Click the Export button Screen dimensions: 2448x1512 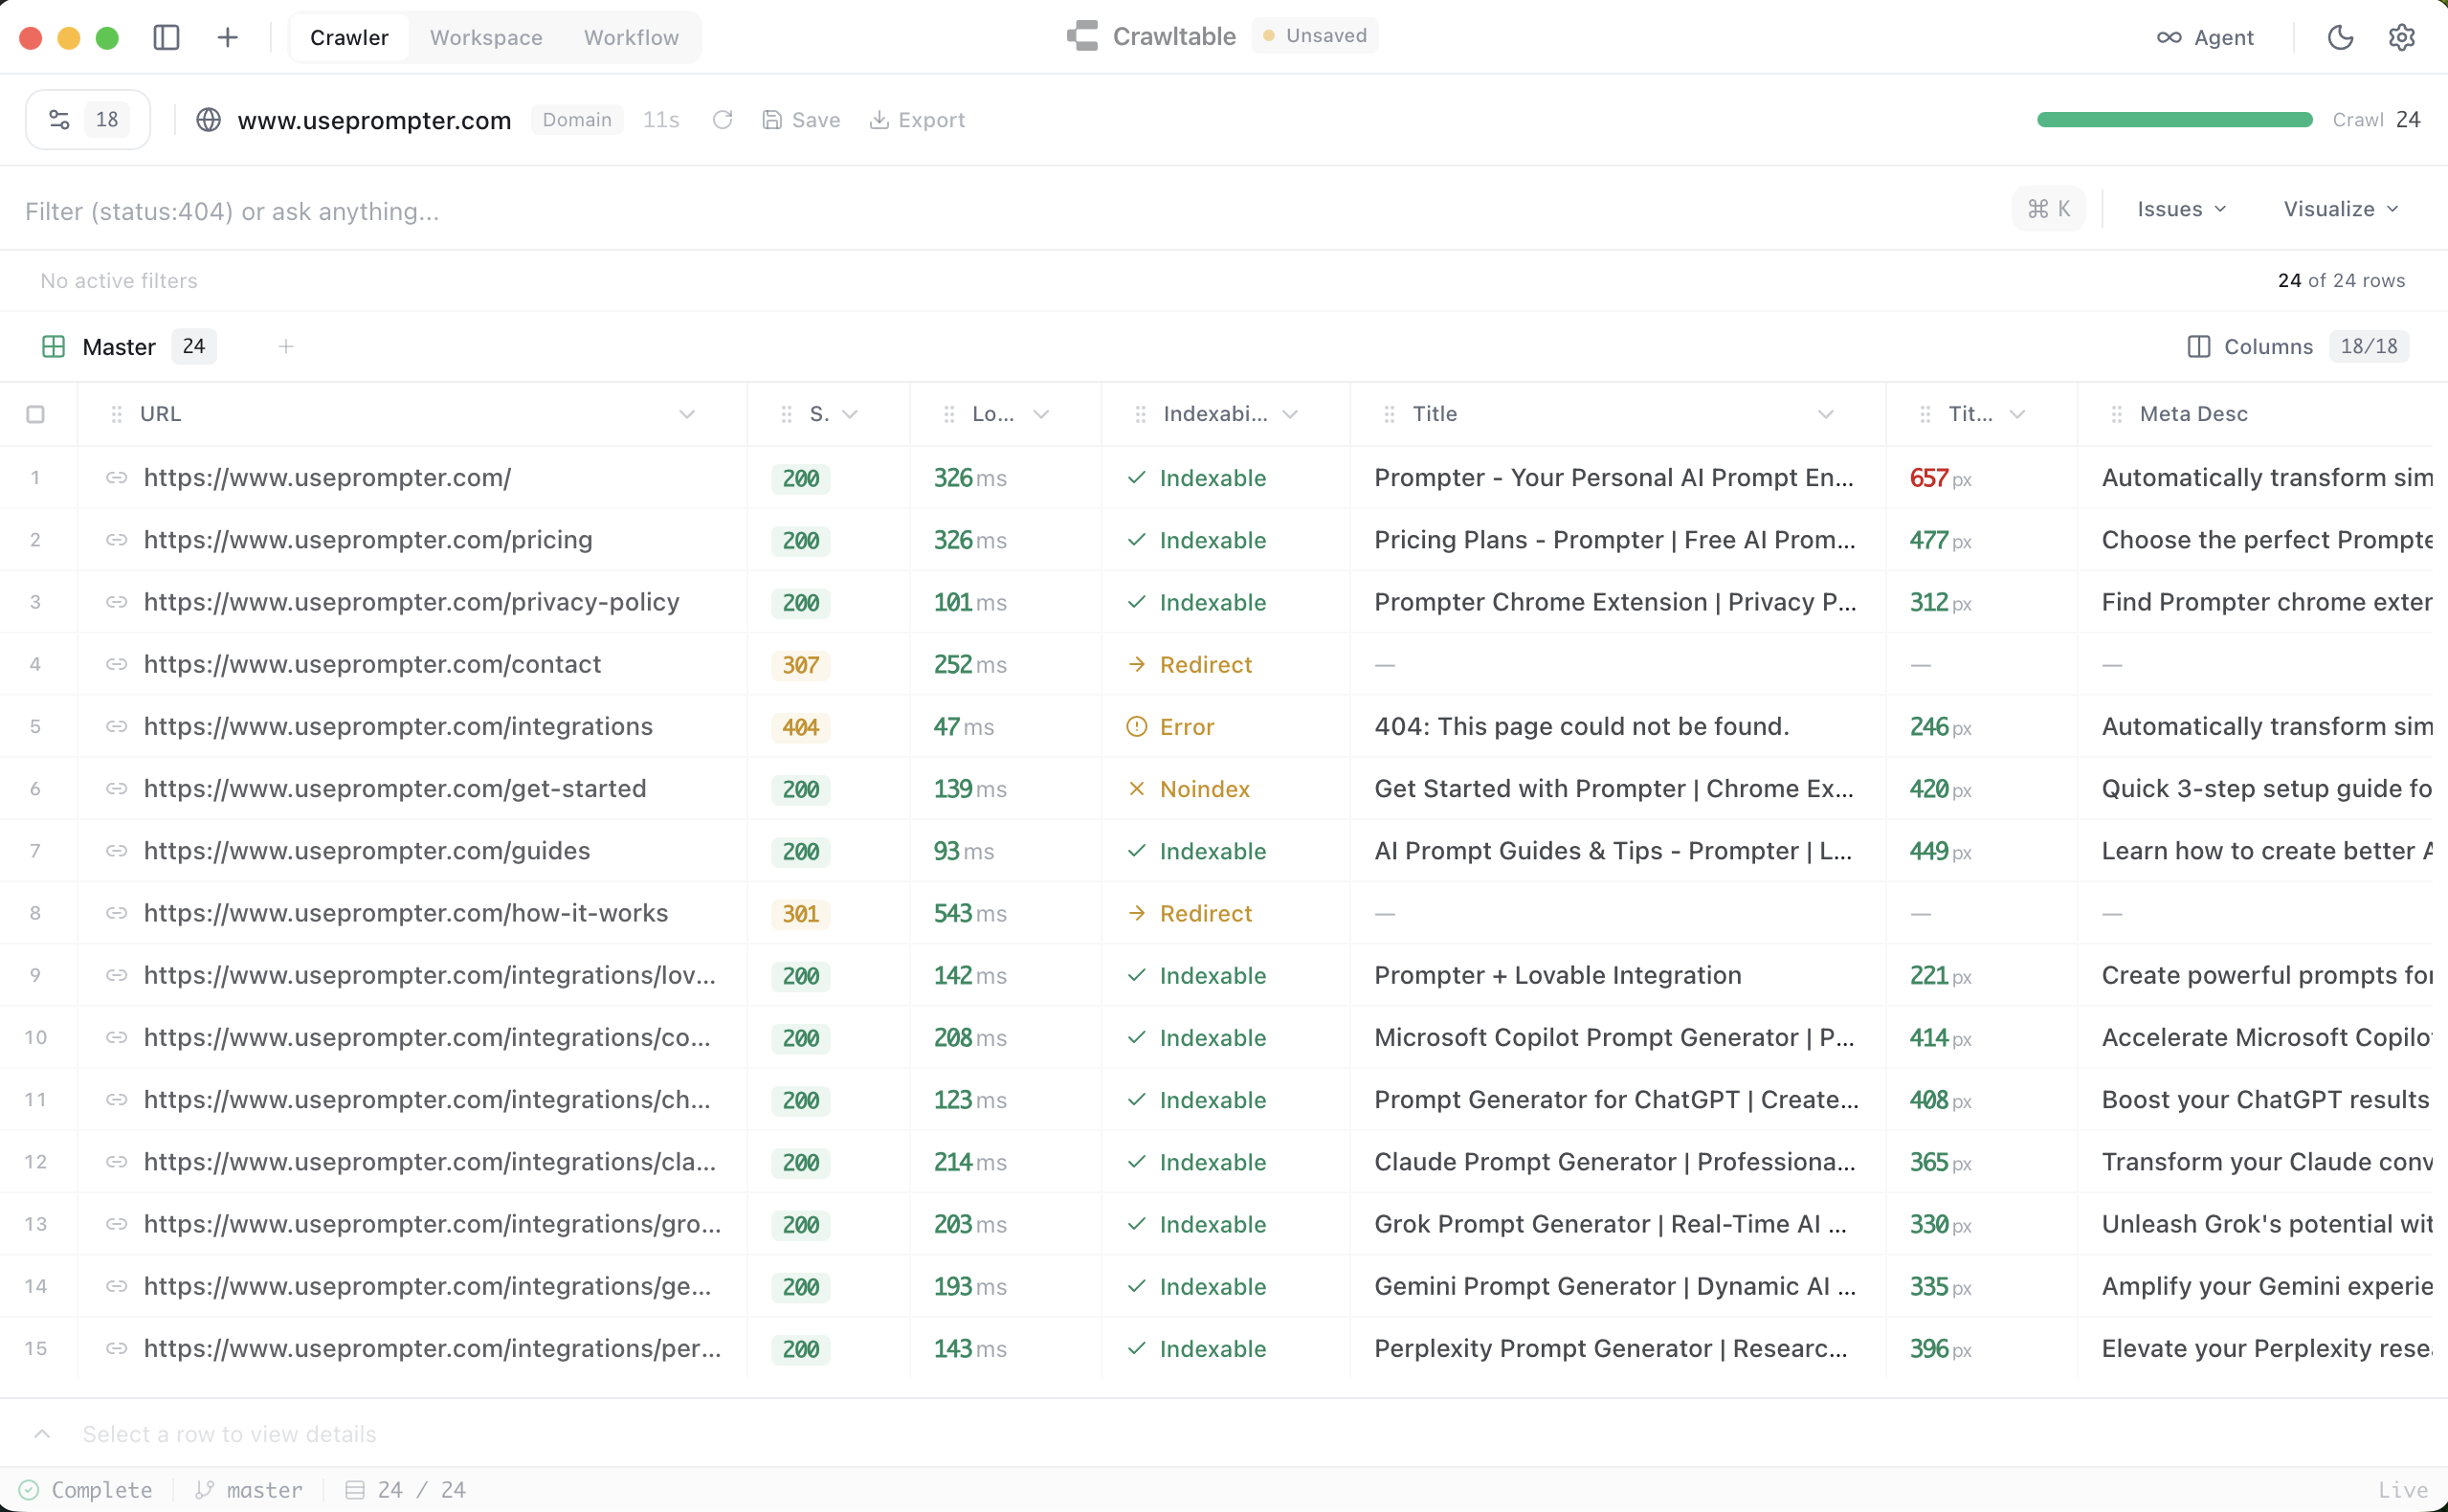point(917,120)
